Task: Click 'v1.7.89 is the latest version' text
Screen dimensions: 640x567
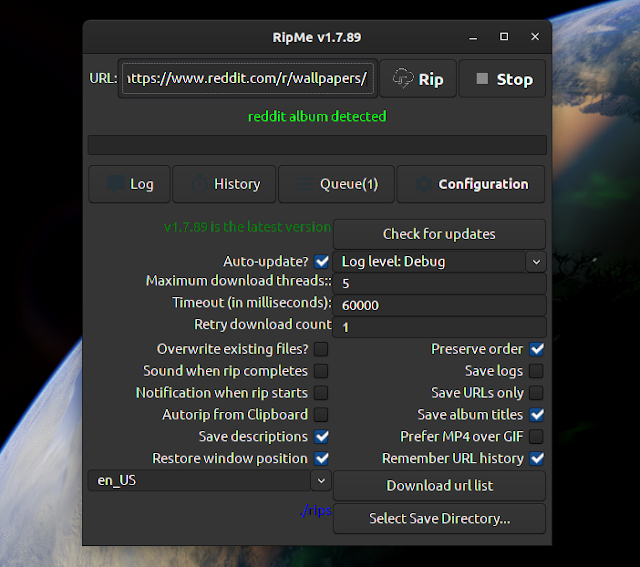Action: click(x=247, y=227)
